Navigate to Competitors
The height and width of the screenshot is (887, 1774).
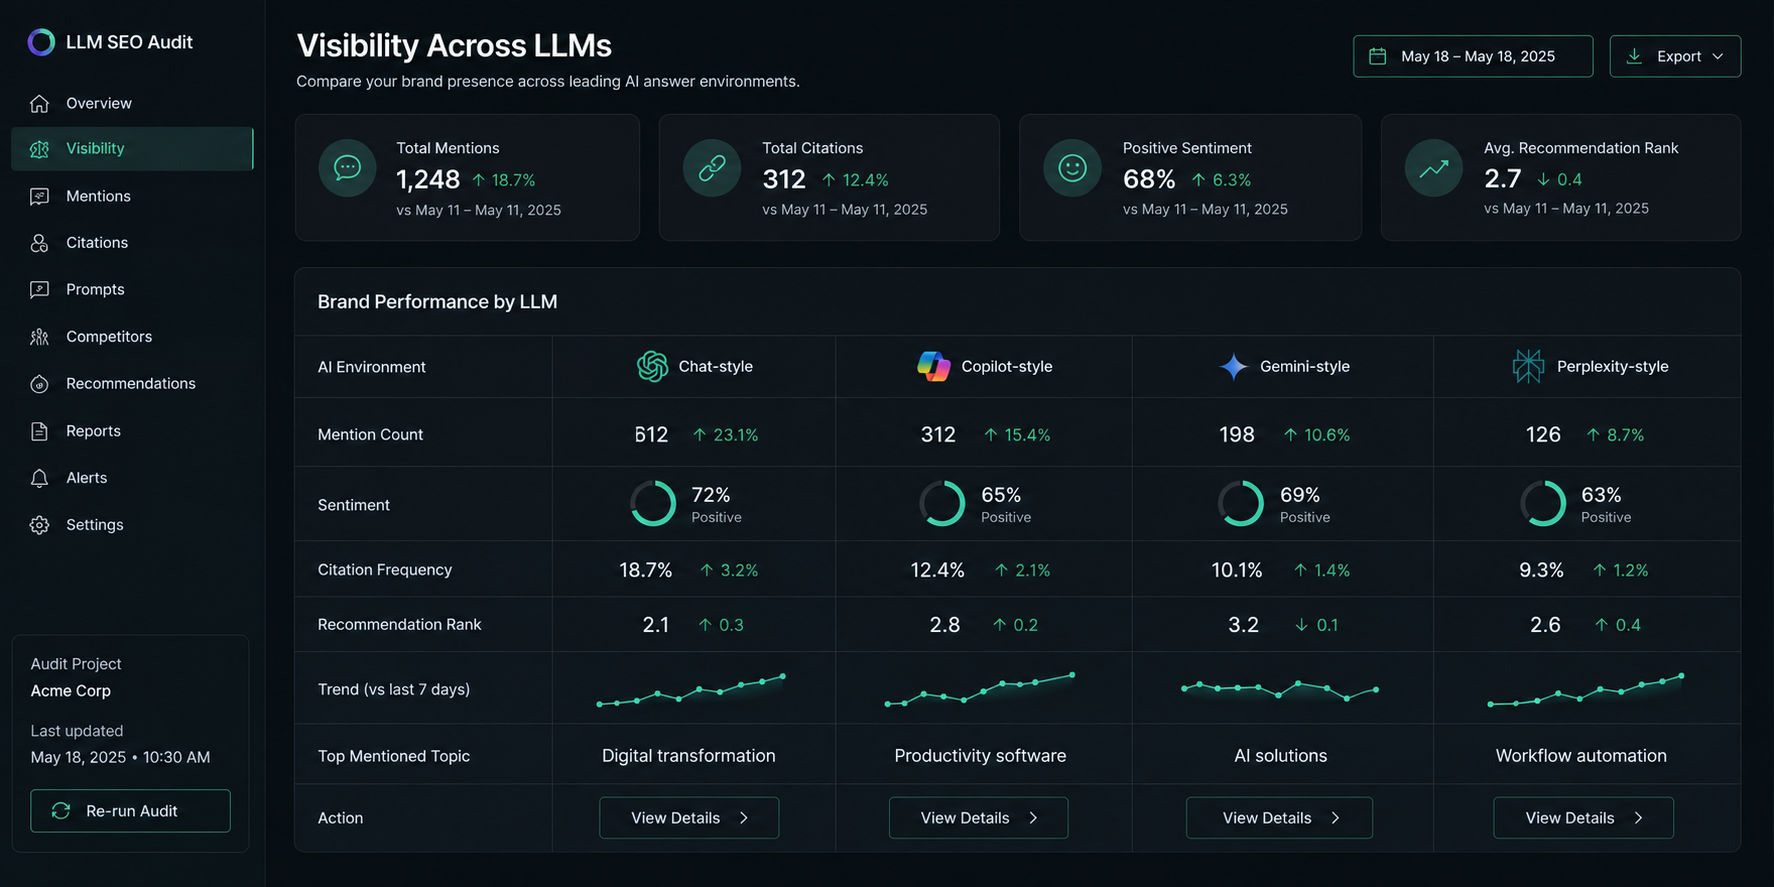pos(132,337)
